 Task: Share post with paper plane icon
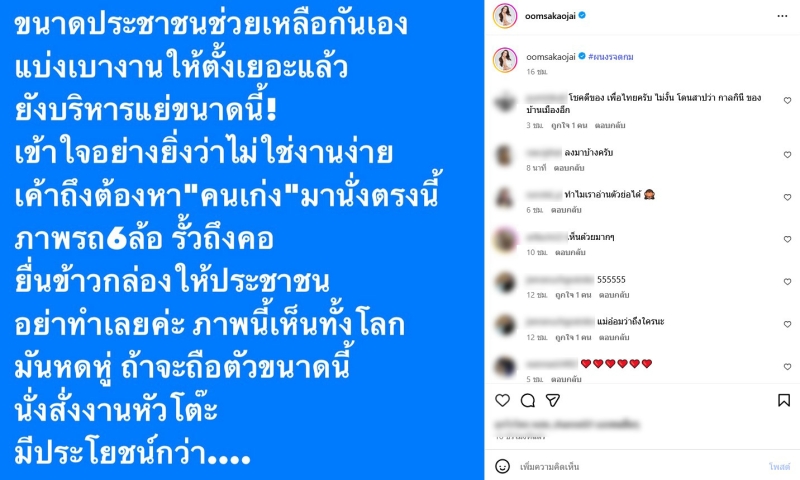(x=553, y=400)
